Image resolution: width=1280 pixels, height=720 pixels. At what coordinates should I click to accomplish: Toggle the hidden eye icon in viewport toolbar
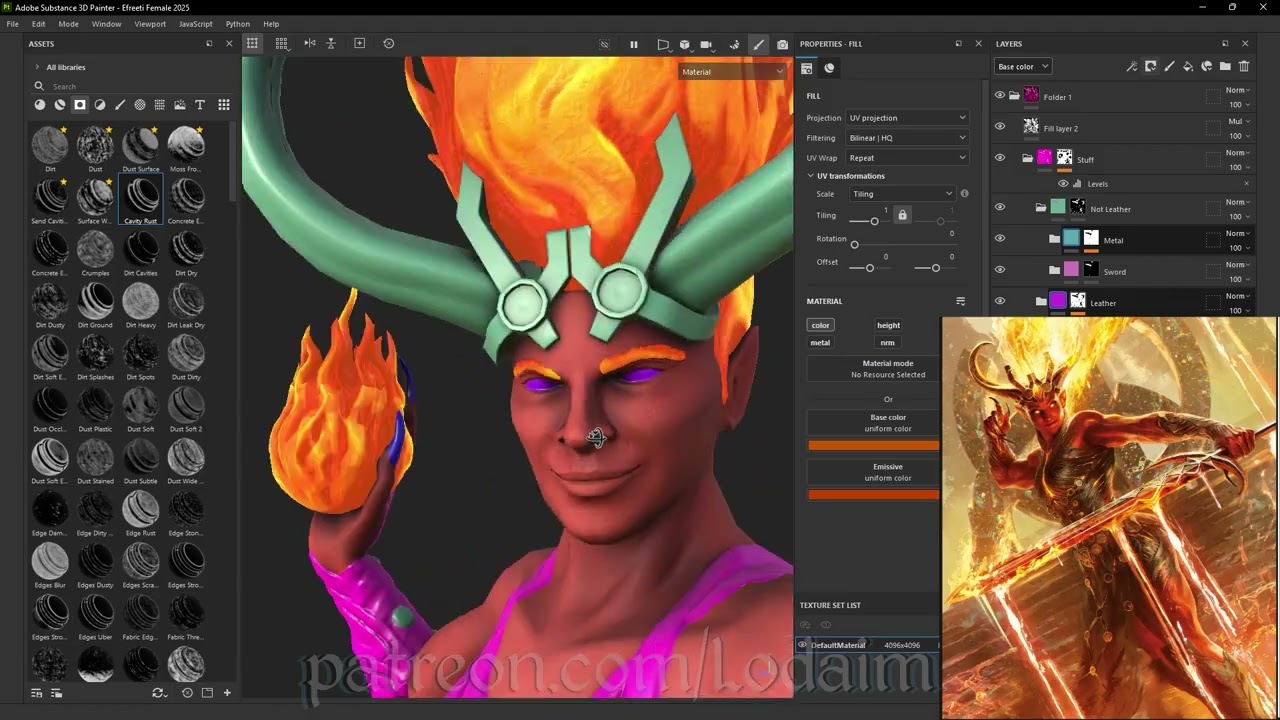pos(604,44)
